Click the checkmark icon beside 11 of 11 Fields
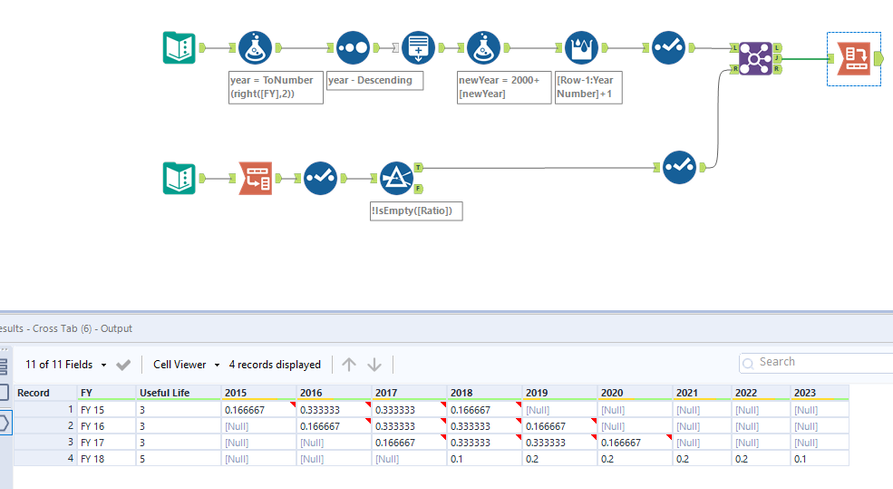Viewport: 893px width, 489px height. click(x=123, y=365)
